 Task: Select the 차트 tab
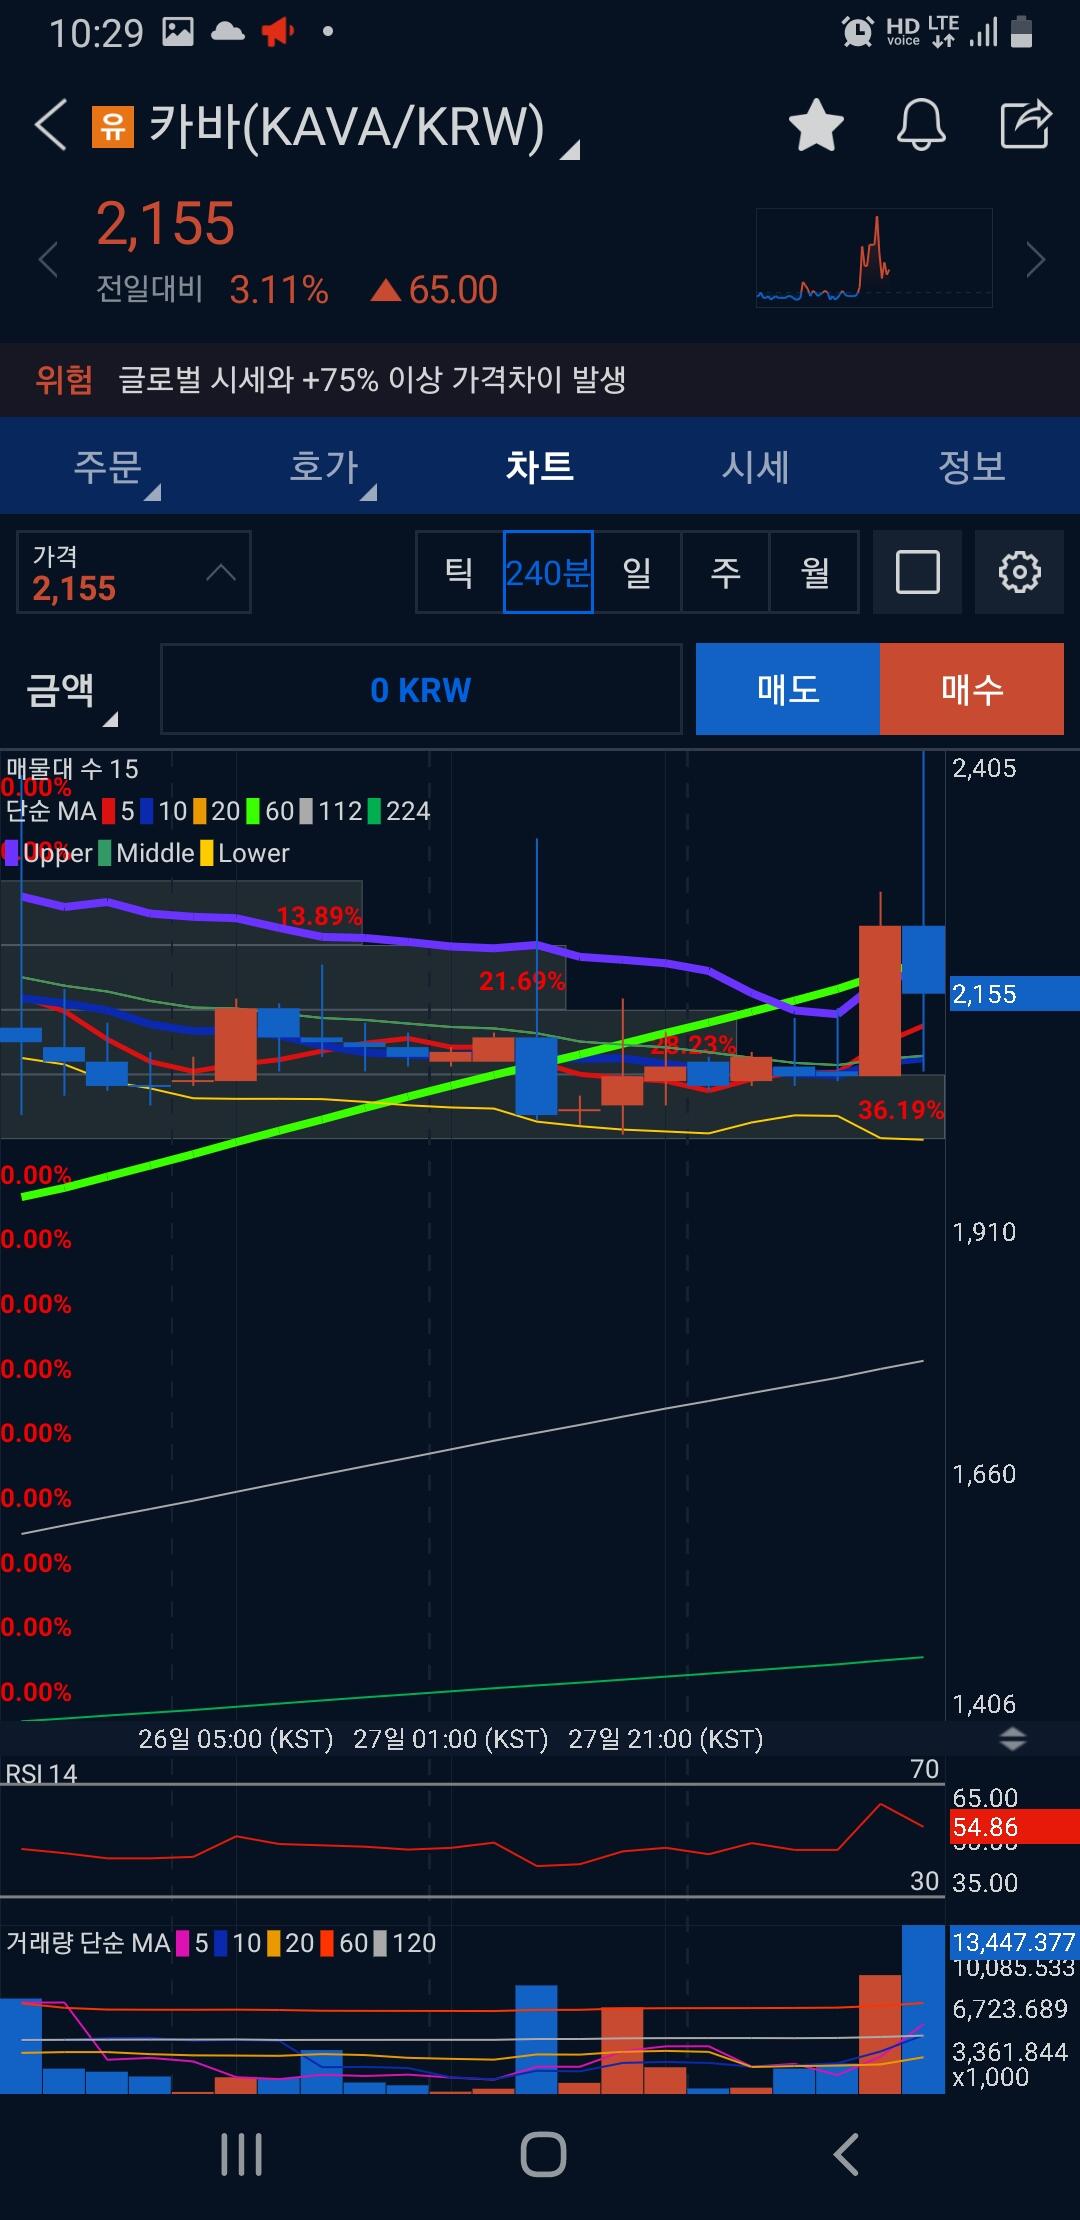click(x=540, y=467)
